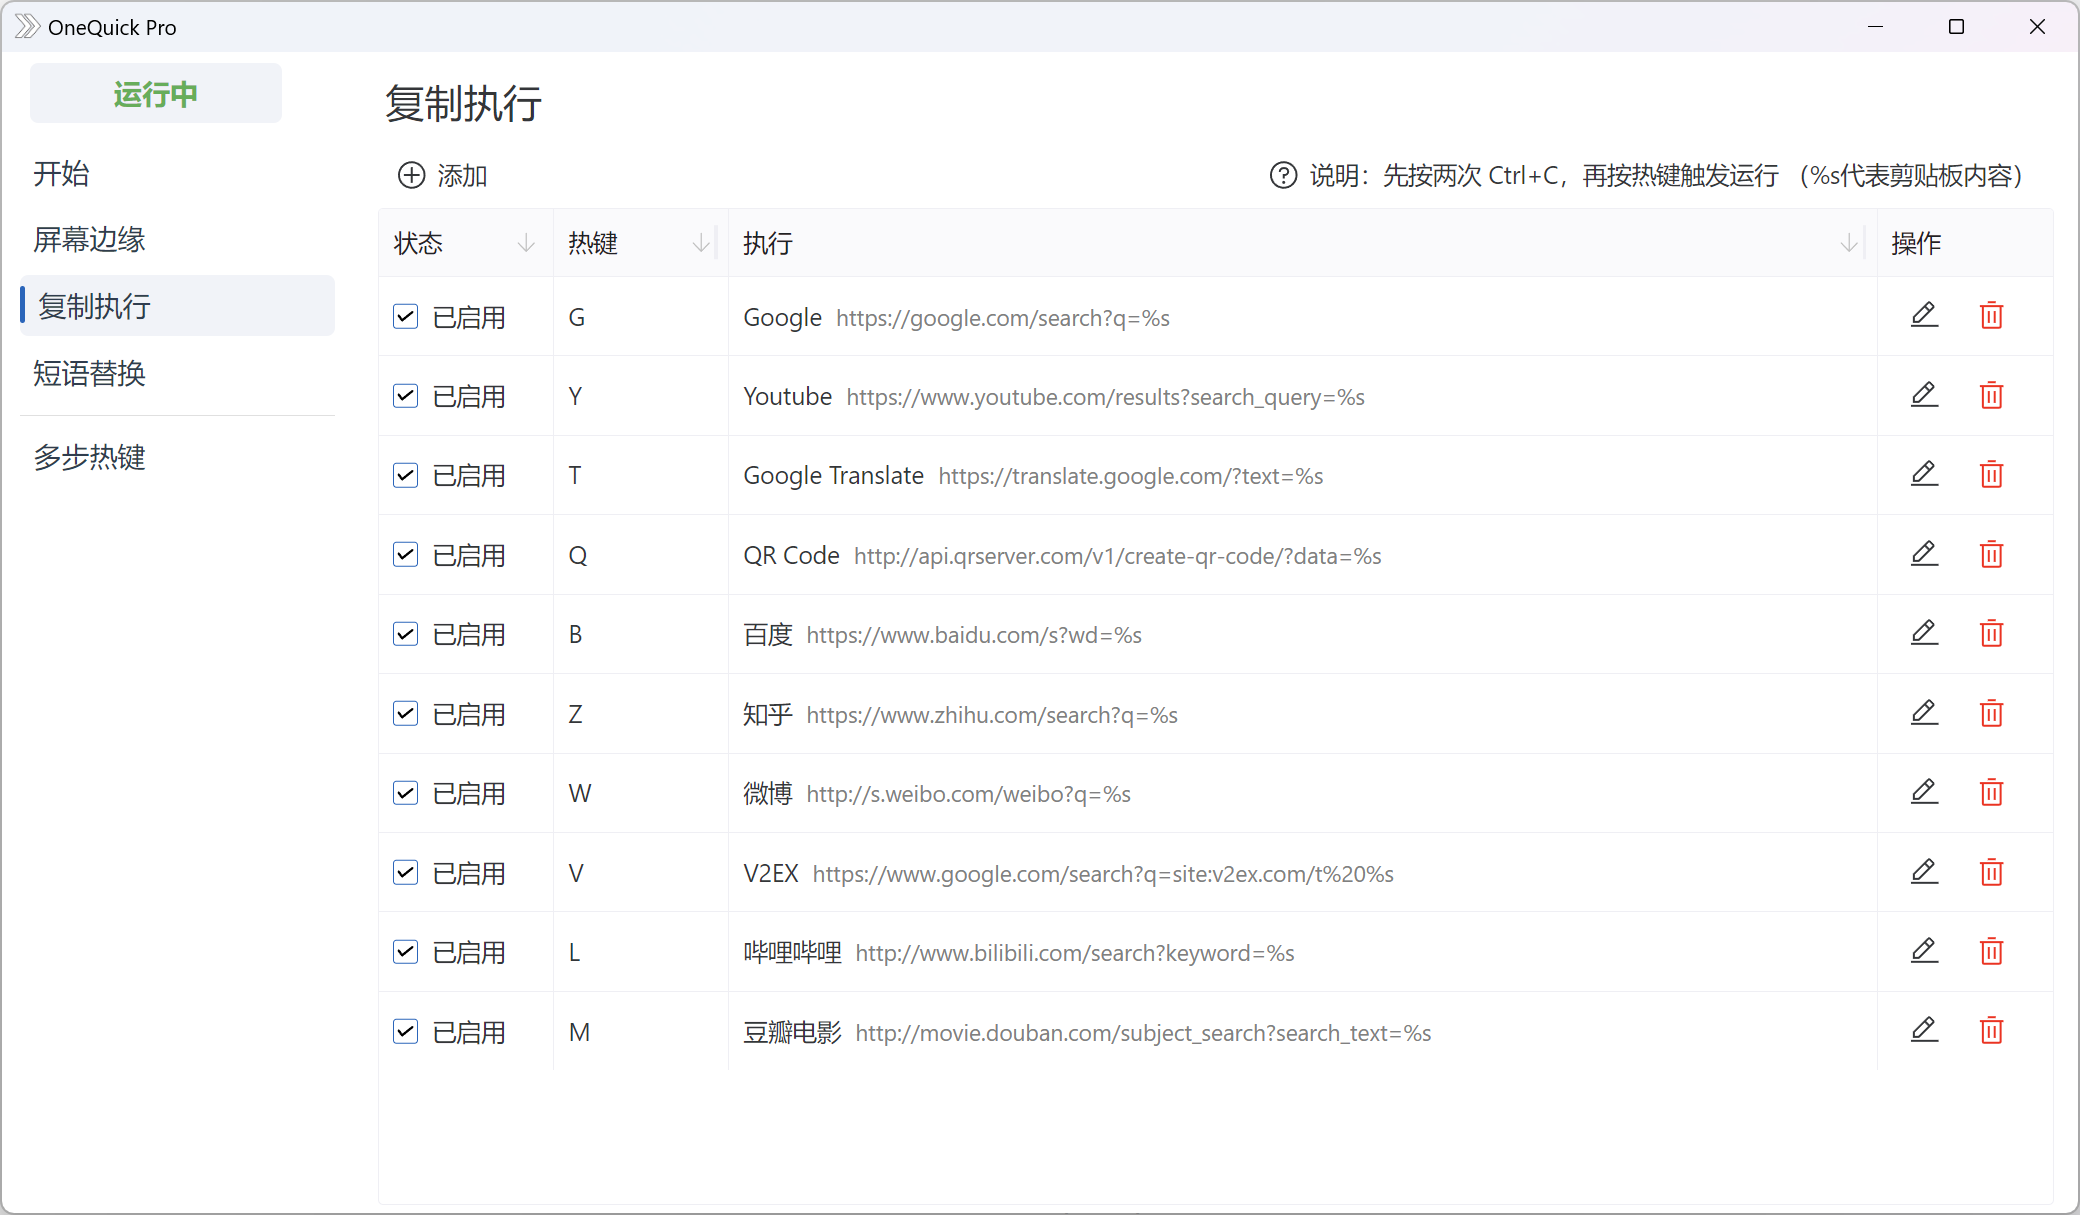Screen dimensions: 2080x1215
Task: Switch to the 屏幕边缘 section
Action: [89, 239]
